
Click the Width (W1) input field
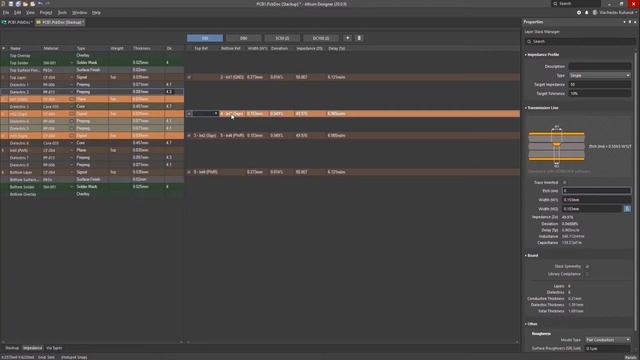click(x=596, y=200)
